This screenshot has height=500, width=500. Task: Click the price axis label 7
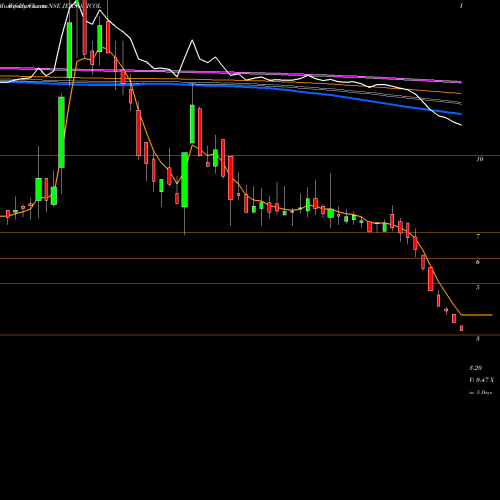[x=478, y=236]
